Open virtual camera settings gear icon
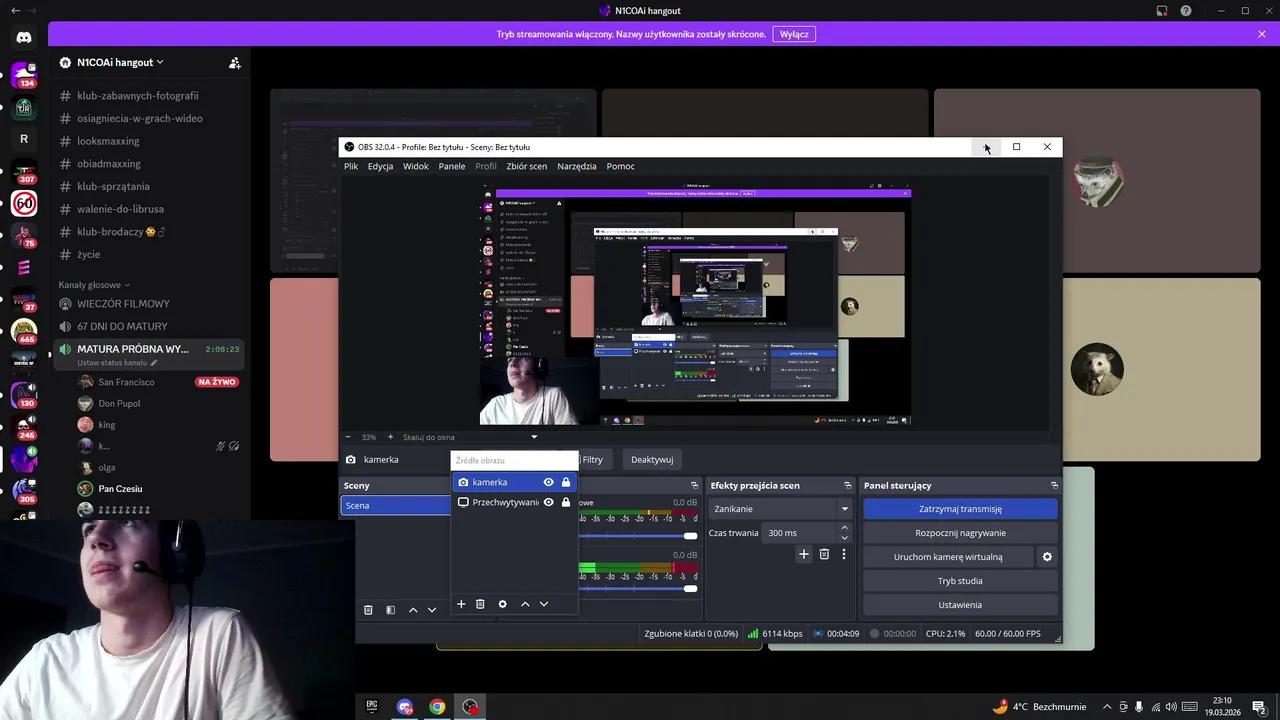The height and width of the screenshot is (720, 1280). click(x=1047, y=557)
